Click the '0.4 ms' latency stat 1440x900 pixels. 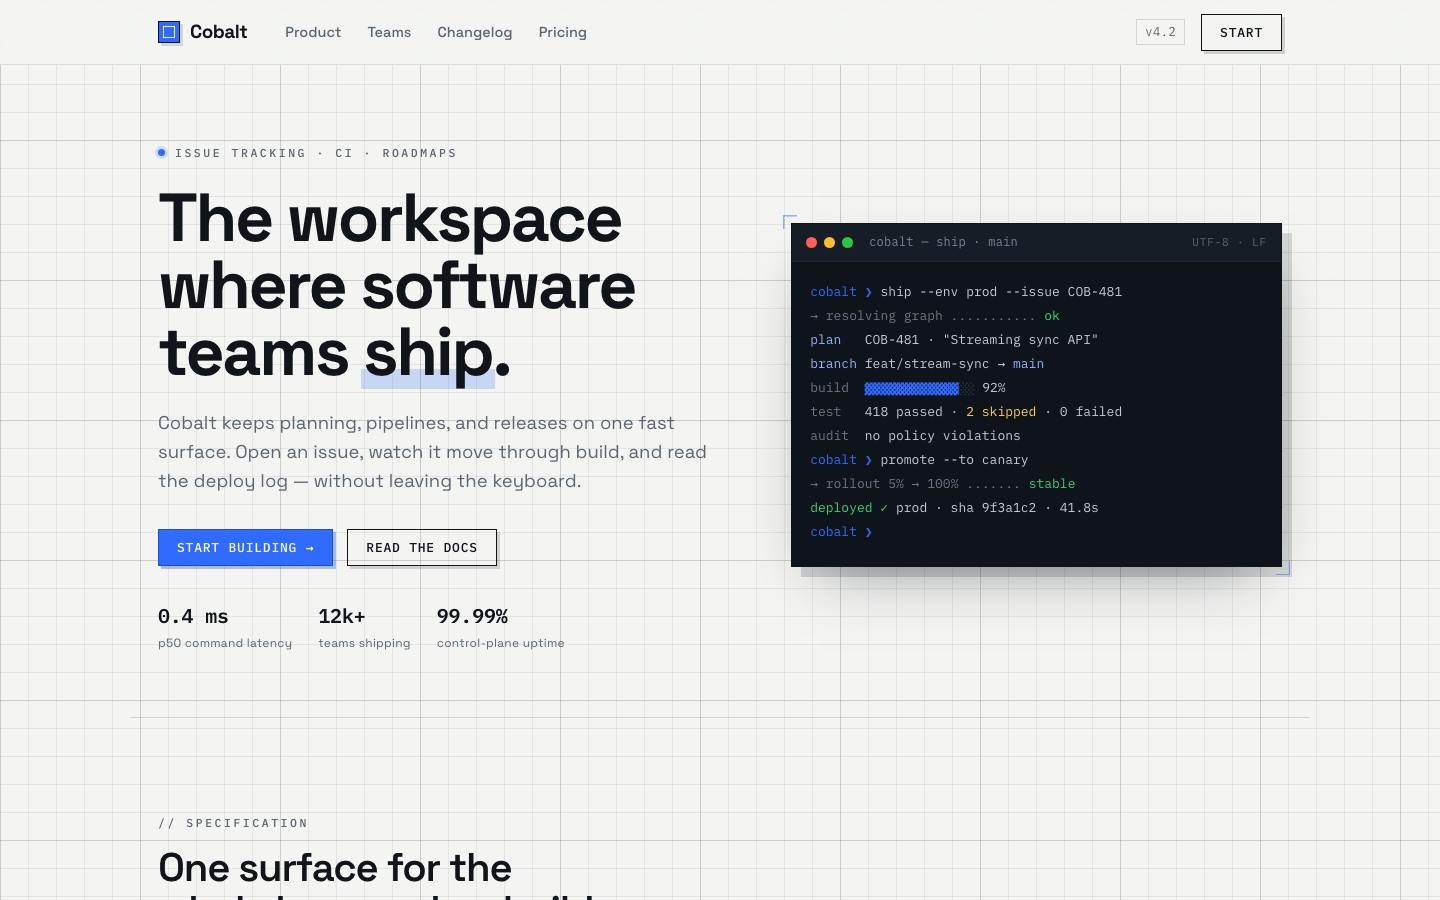(x=193, y=616)
